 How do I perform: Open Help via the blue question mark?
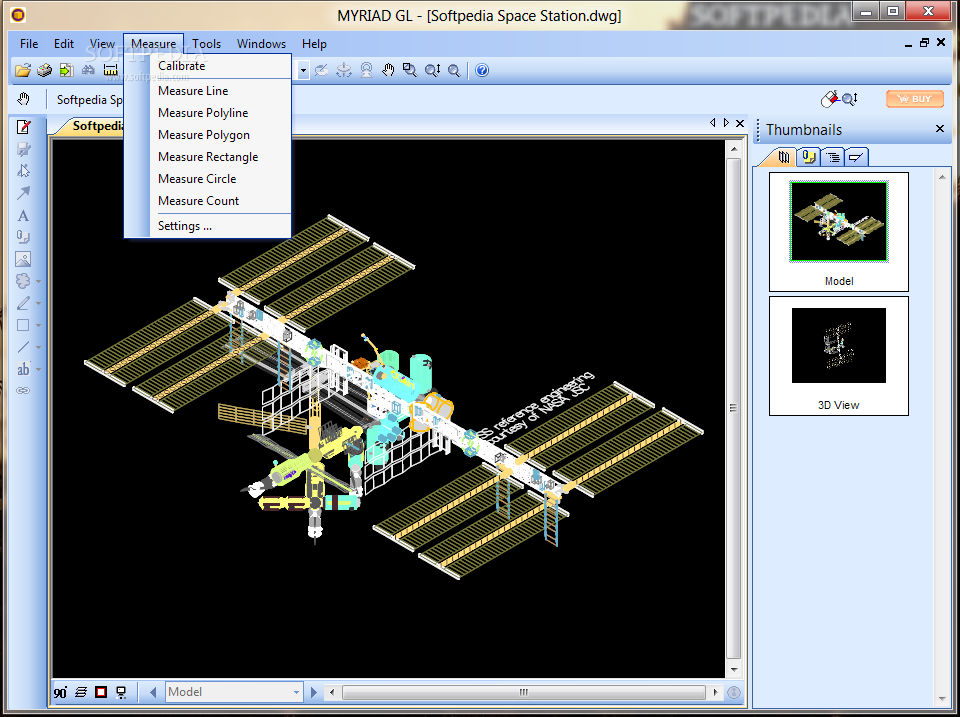(482, 70)
